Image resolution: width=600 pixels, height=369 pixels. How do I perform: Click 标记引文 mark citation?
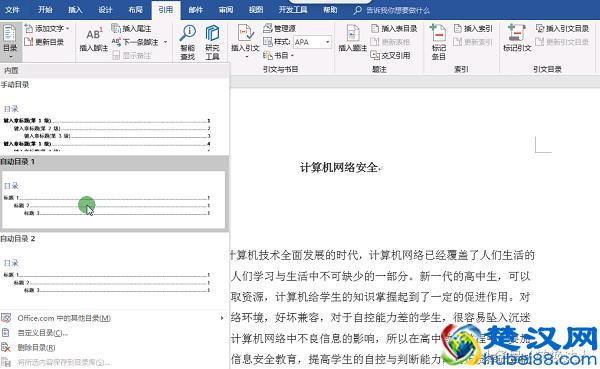(x=517, y=38)
